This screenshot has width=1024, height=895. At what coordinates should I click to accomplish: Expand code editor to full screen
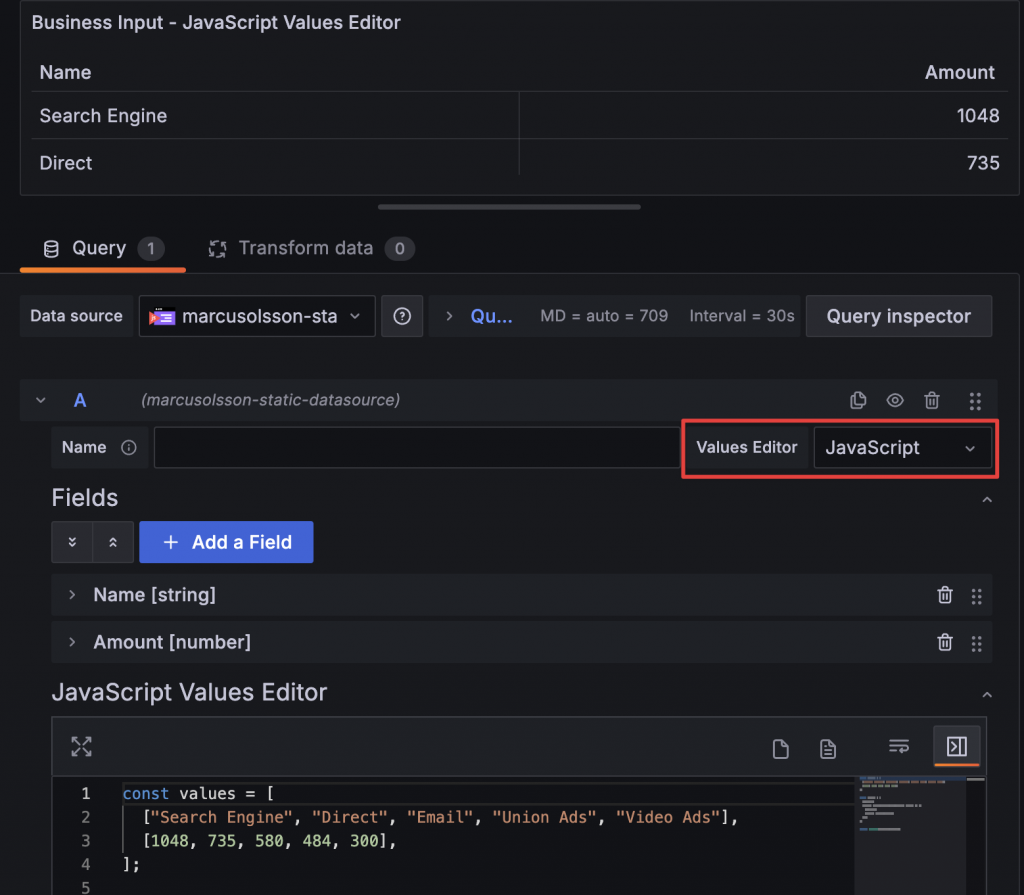82,747
